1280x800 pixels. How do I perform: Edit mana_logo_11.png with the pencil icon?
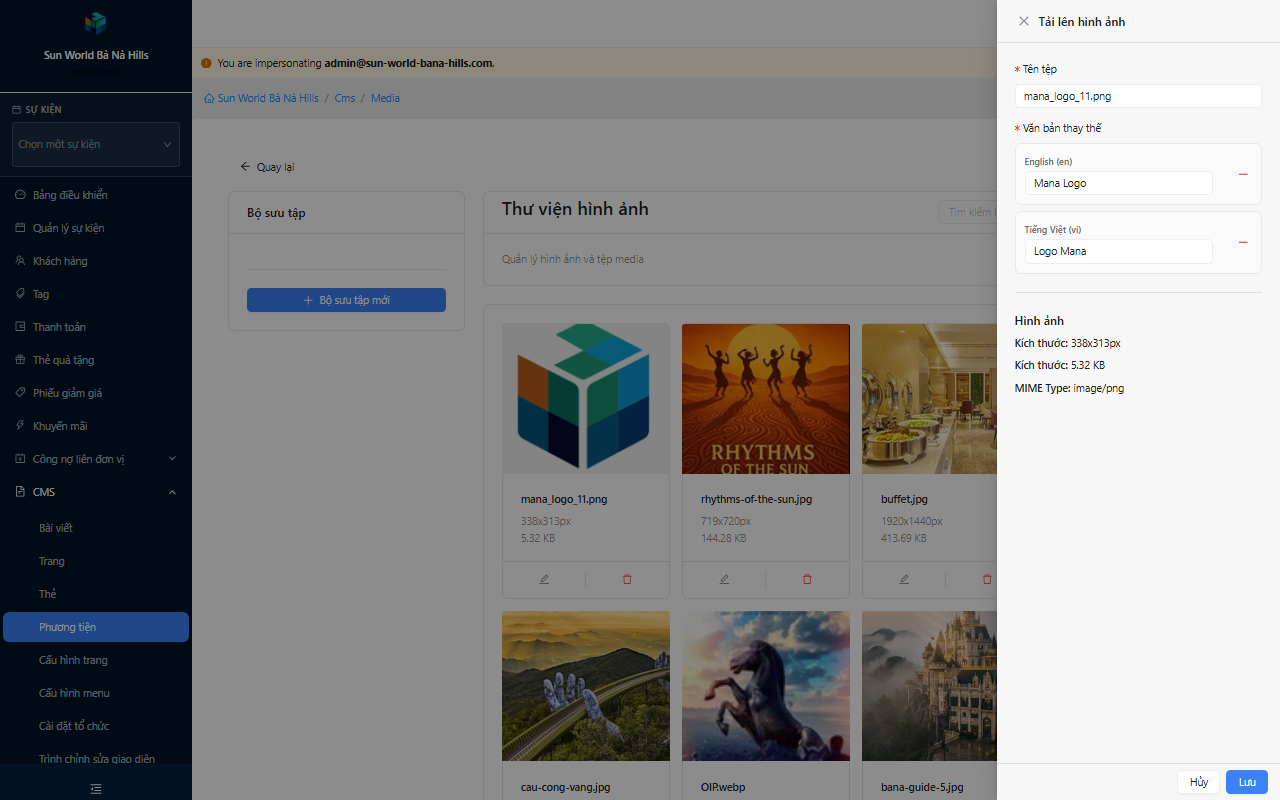pyautogui.click(x=544, y=579)
